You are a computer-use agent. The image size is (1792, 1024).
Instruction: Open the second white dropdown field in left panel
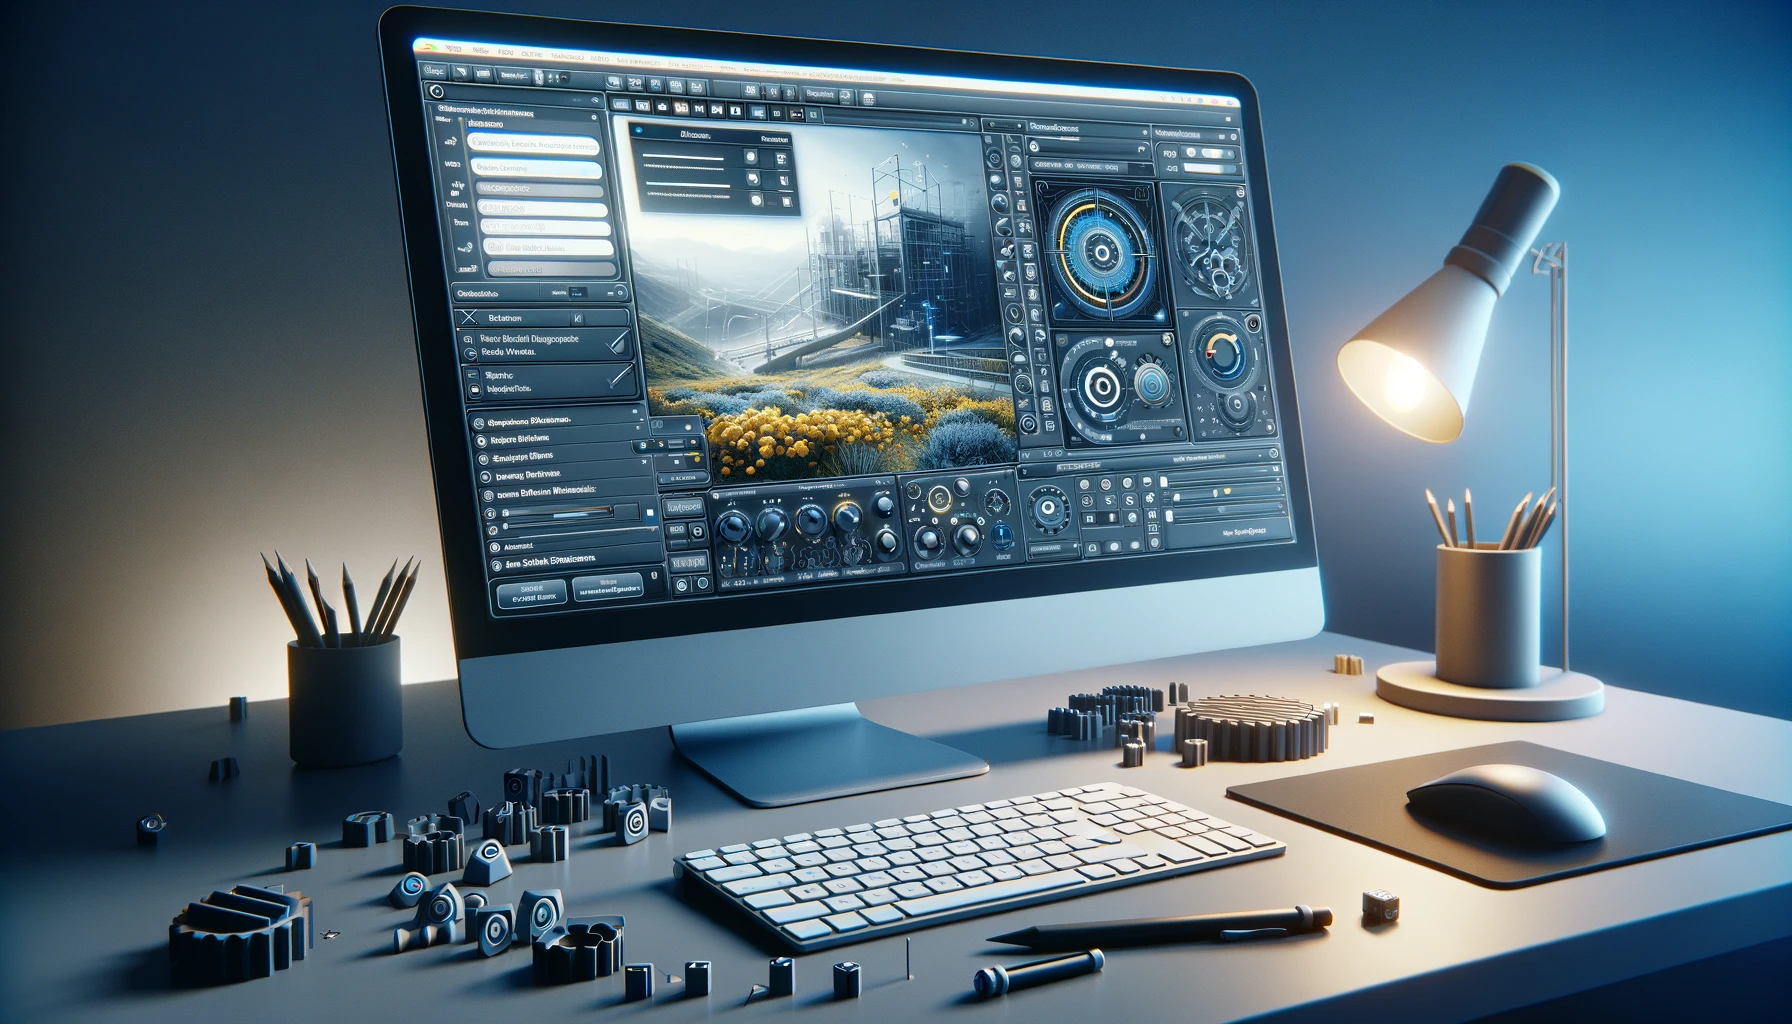(x=538, y=168)
